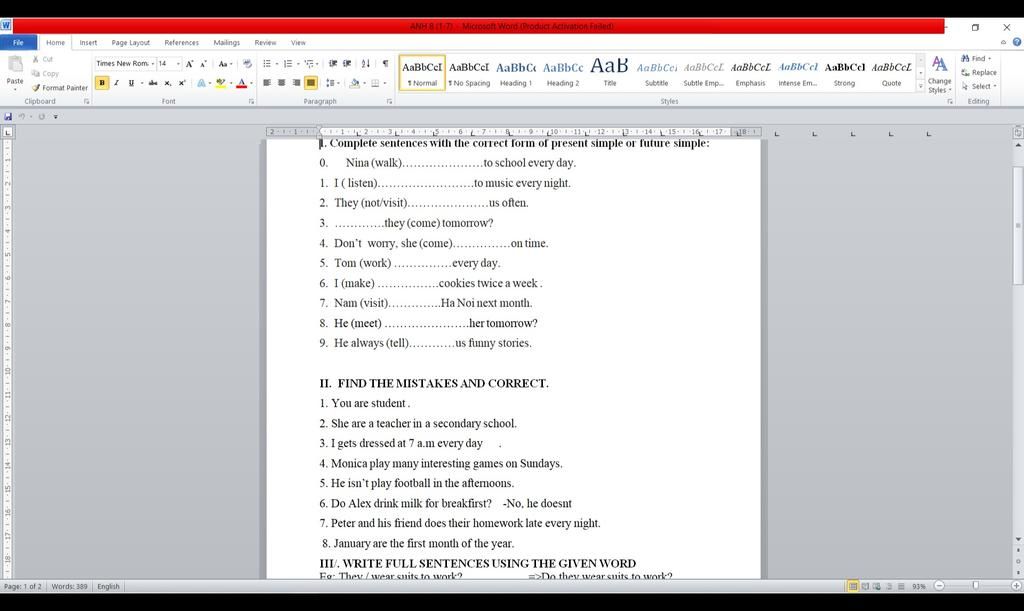This screenshot has width=1024, height=611.
Task: Click the Text Effects icon
Action: (201, 83)
